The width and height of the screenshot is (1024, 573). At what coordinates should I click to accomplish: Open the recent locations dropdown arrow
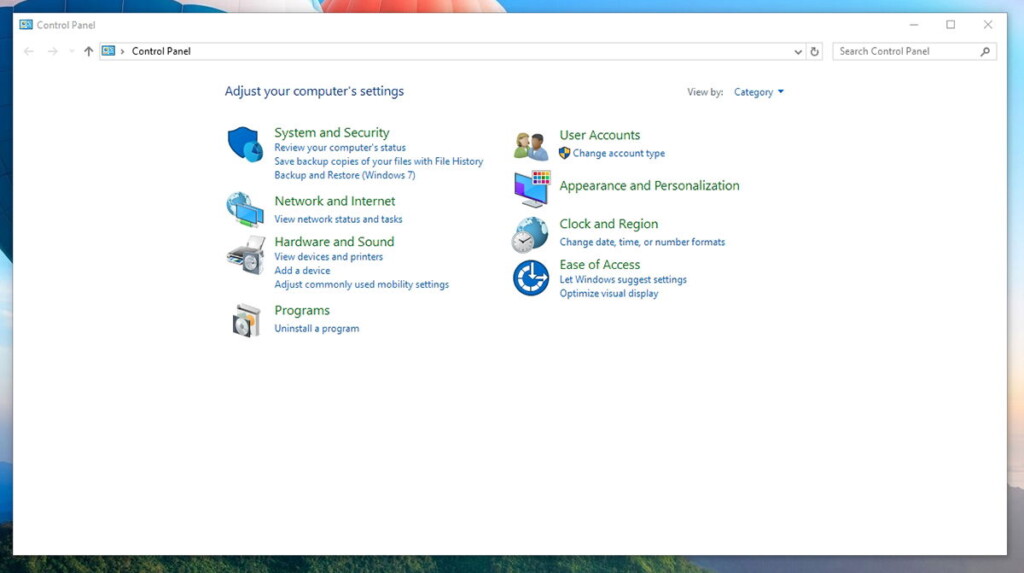(x=71, y=51)
